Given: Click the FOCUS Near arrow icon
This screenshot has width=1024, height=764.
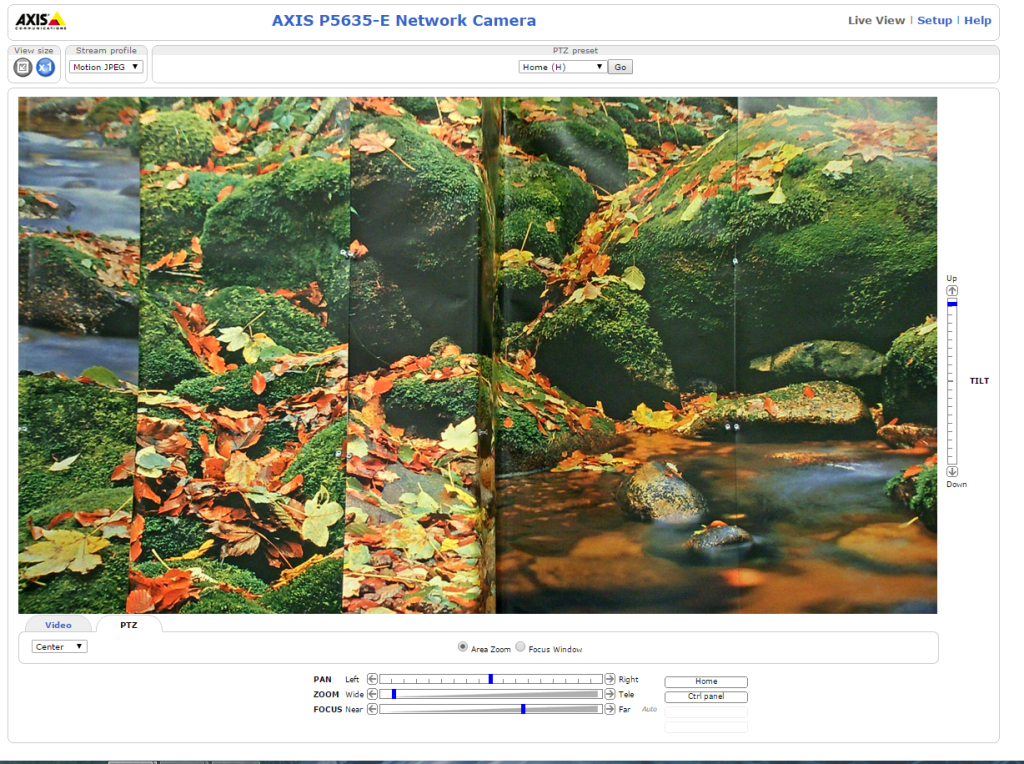Looking at the screenshot, I should [x=370, y=709].
